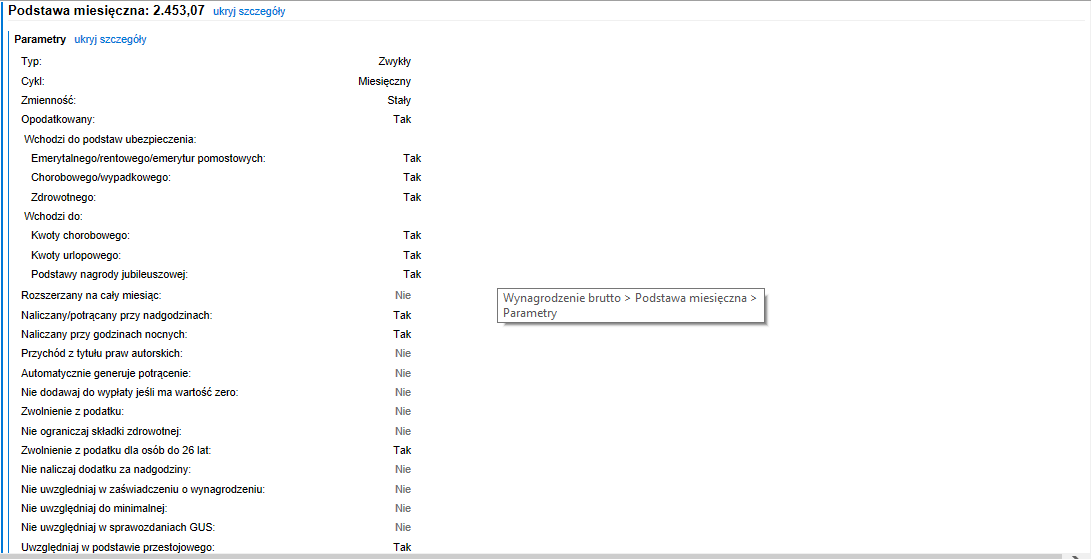Toggle Kwoty chorobowego Tak value
Screen dimensions: 1091x559
(412, 235)
